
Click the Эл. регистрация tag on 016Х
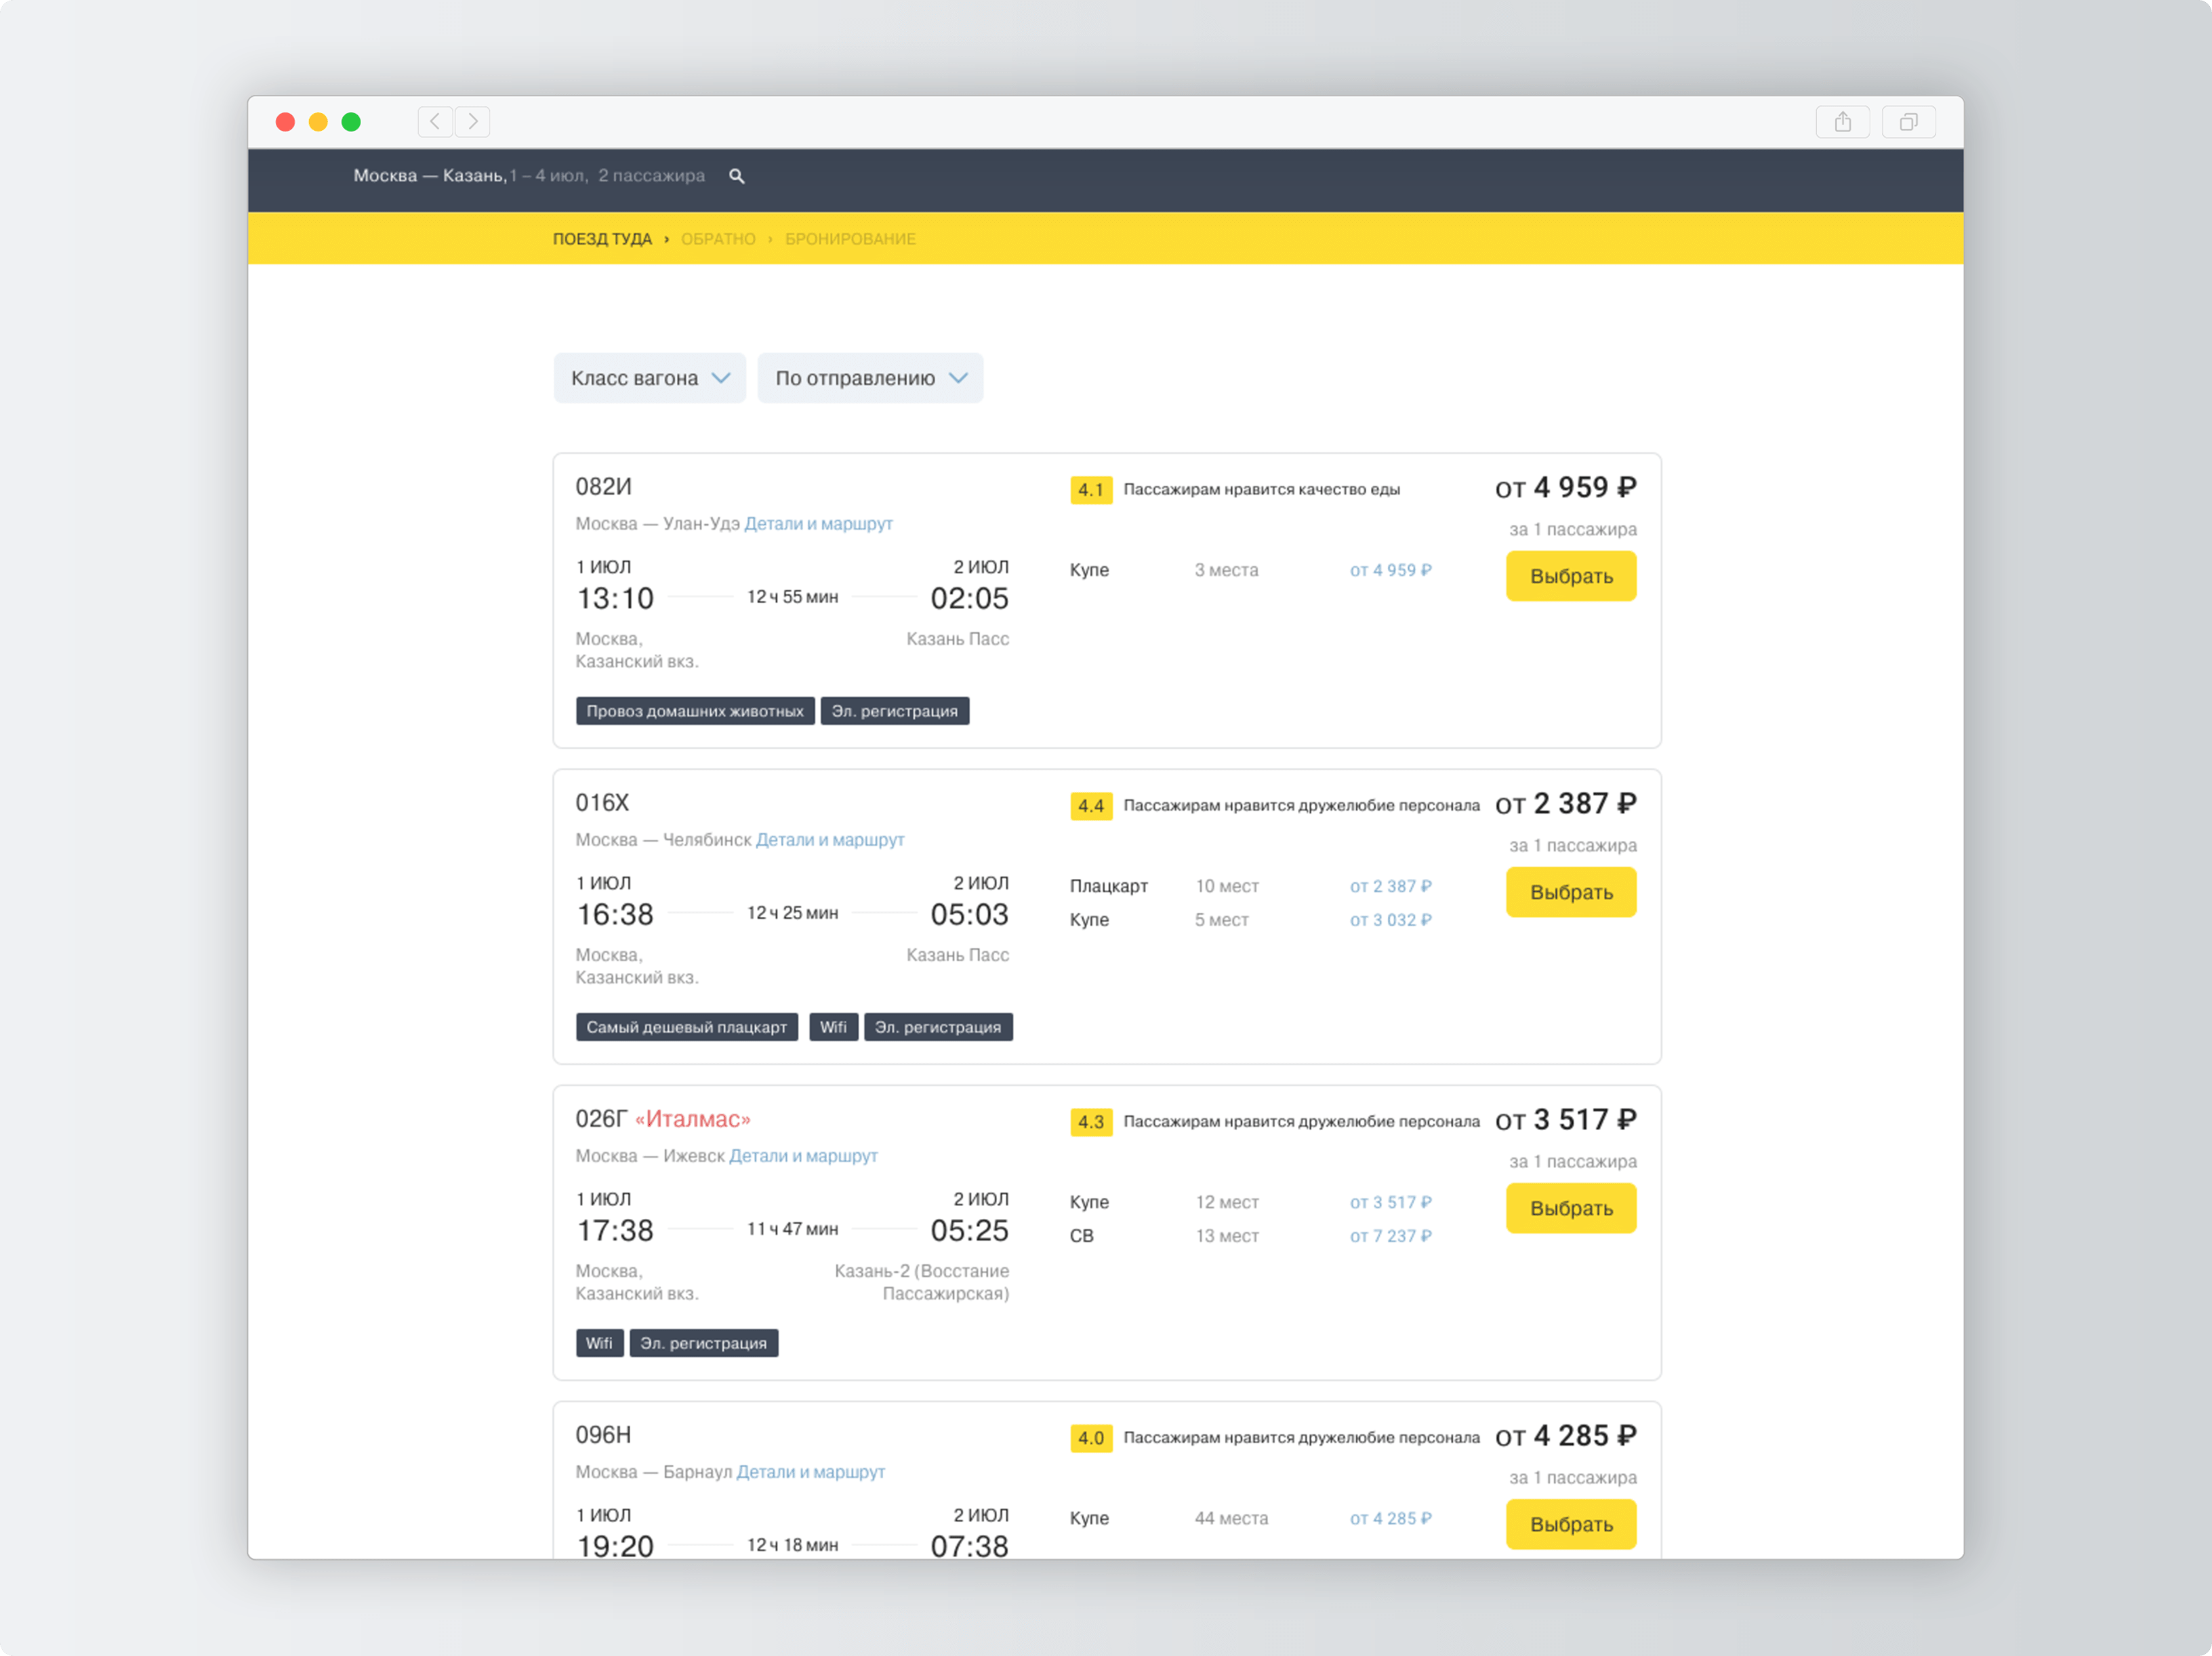(x=938, y=1027)
